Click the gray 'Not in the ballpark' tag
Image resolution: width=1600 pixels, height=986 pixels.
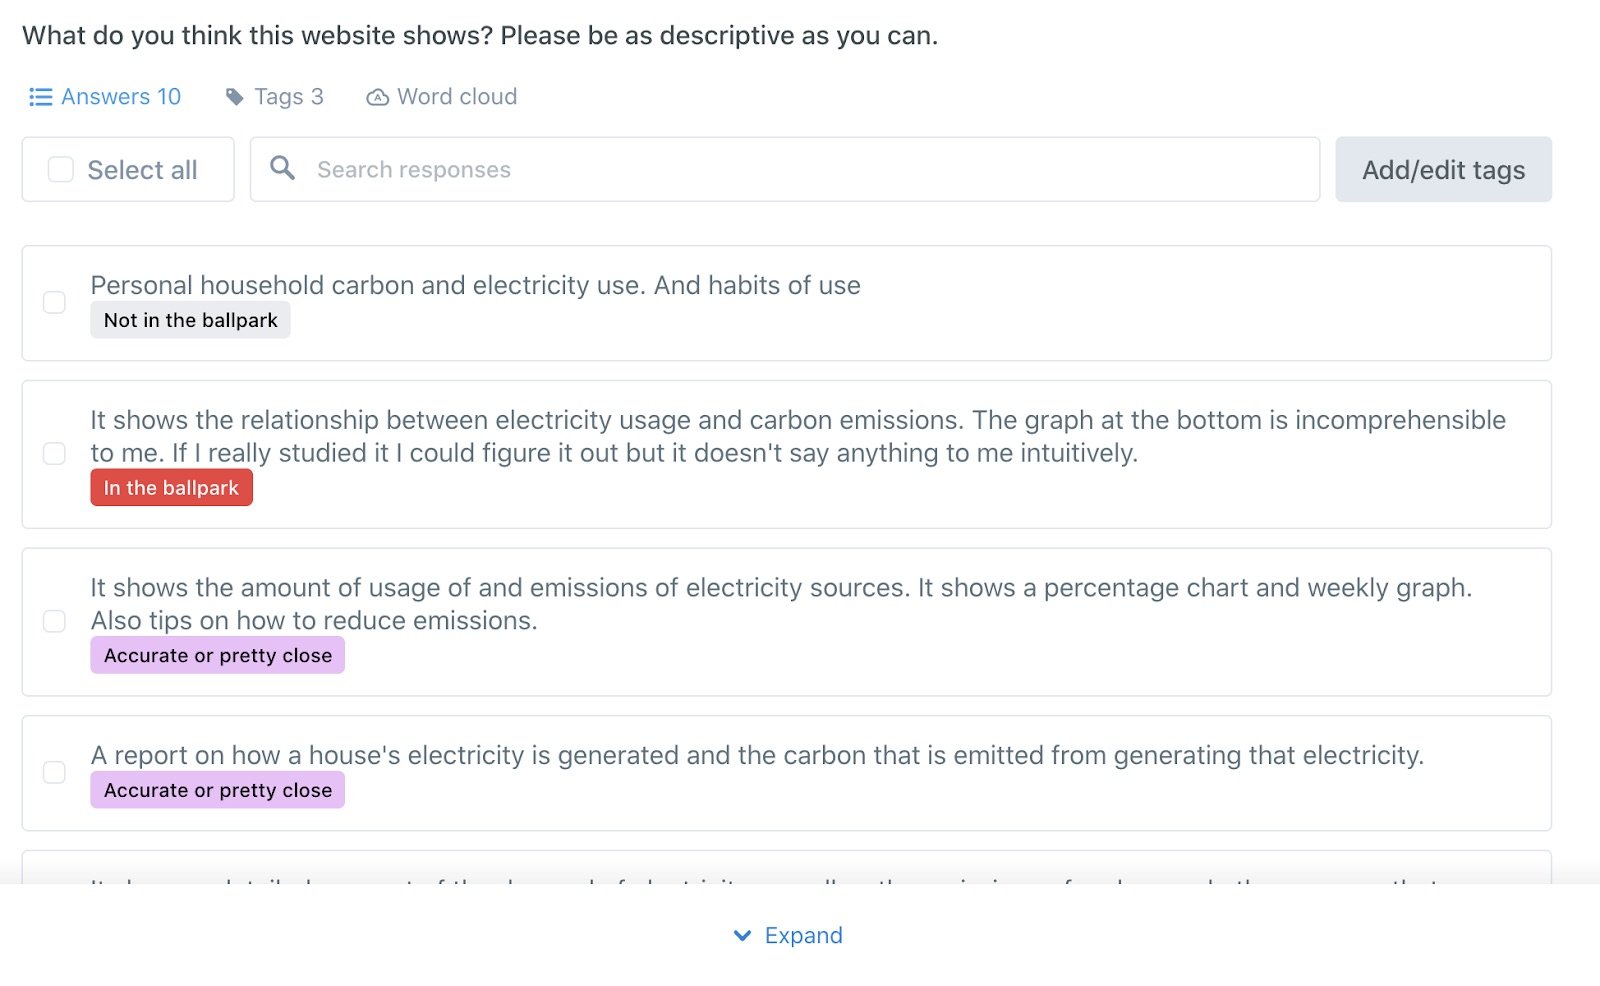point(190,320)
